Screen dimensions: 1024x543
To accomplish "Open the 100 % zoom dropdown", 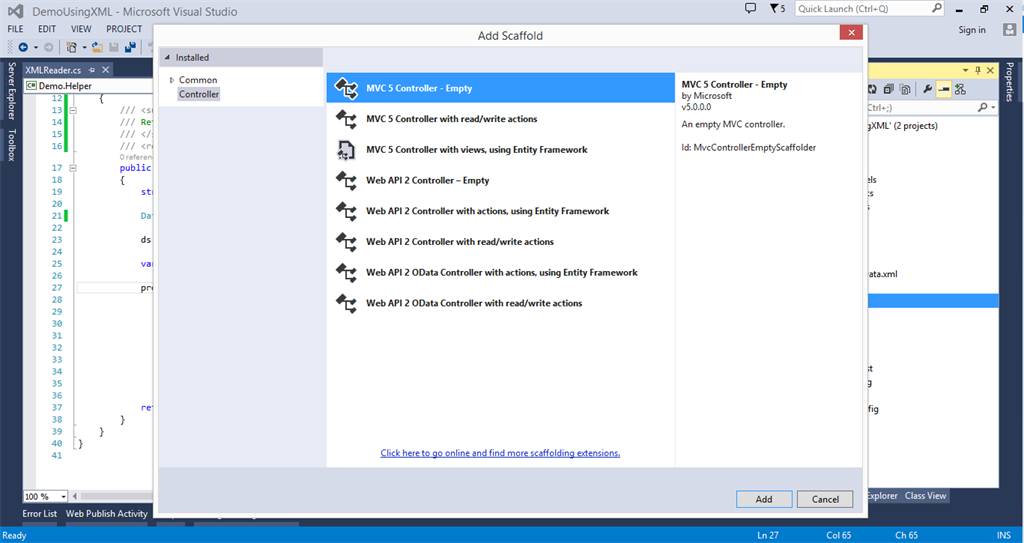I will point(63,497).
